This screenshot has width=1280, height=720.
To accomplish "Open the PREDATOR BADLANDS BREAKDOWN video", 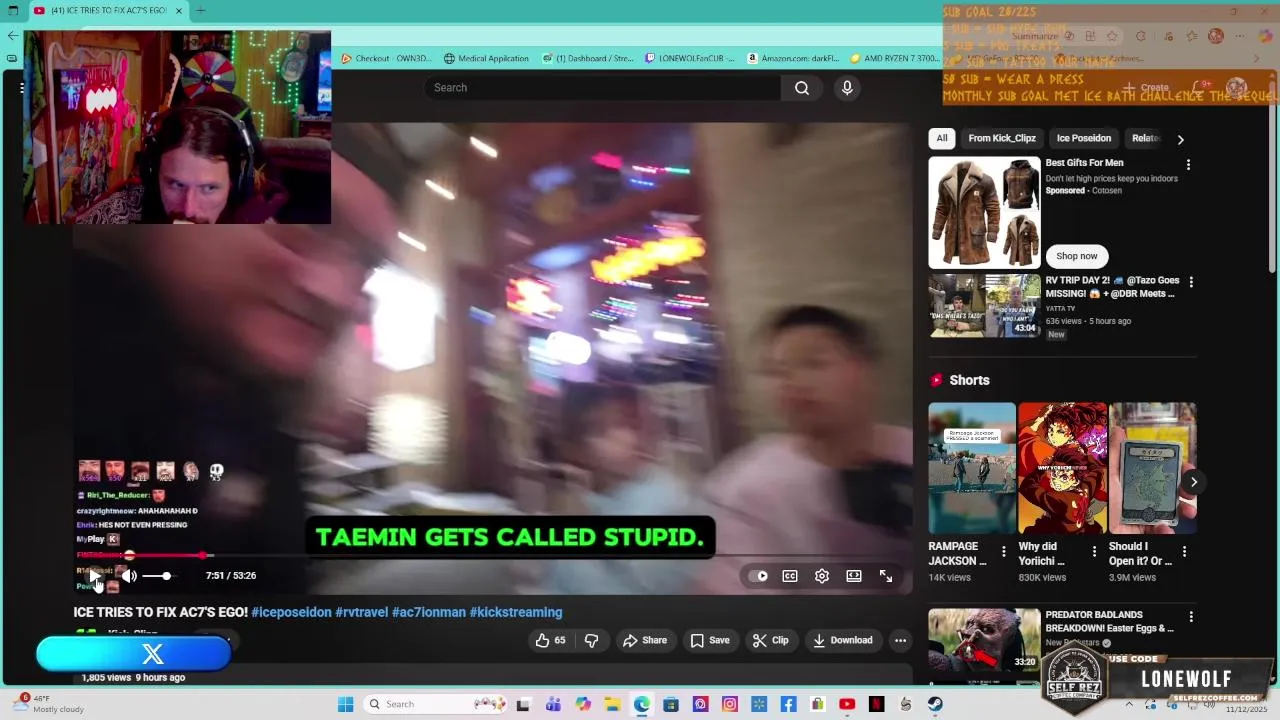I will point(984,640).
